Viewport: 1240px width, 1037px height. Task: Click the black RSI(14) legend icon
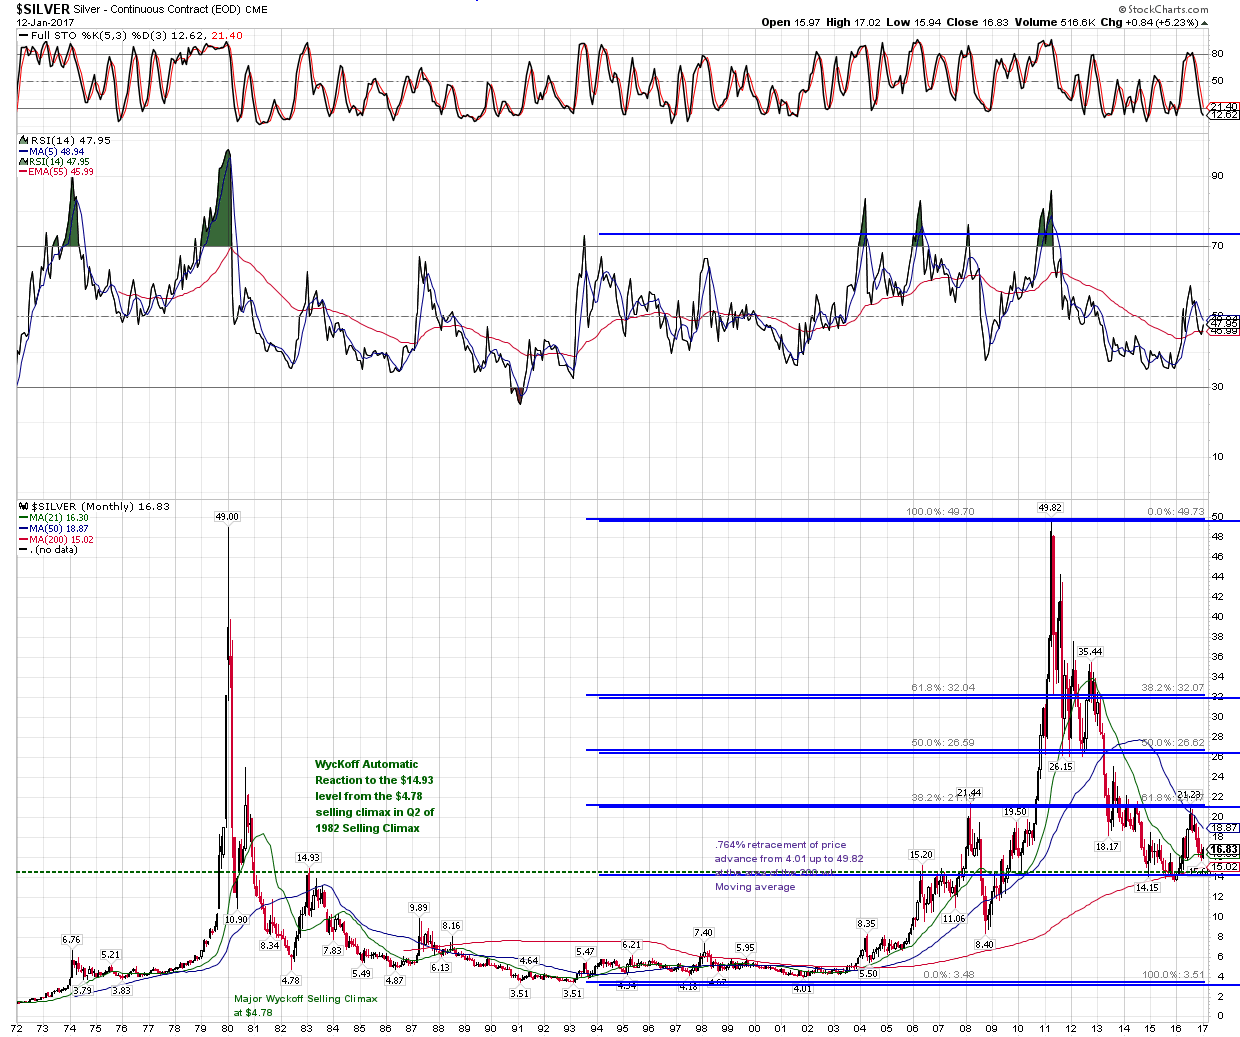23,141
